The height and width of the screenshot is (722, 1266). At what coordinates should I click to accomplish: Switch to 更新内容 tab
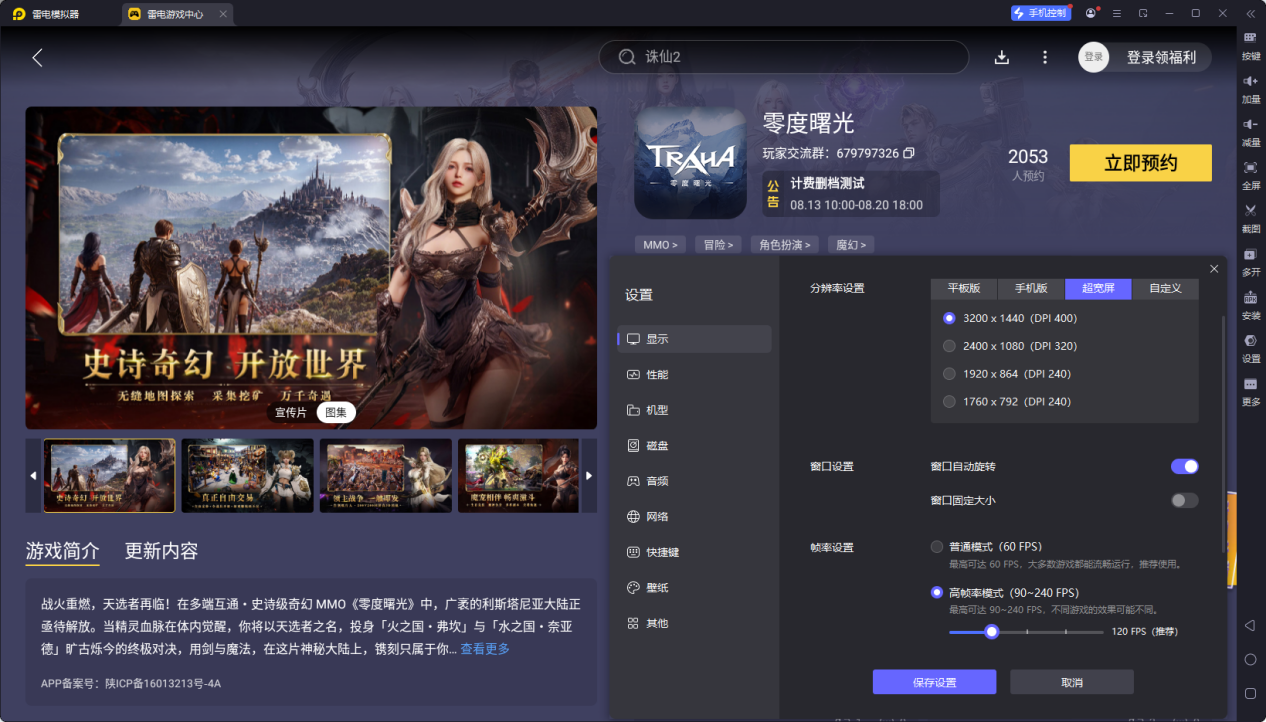(x=161, y=551)
